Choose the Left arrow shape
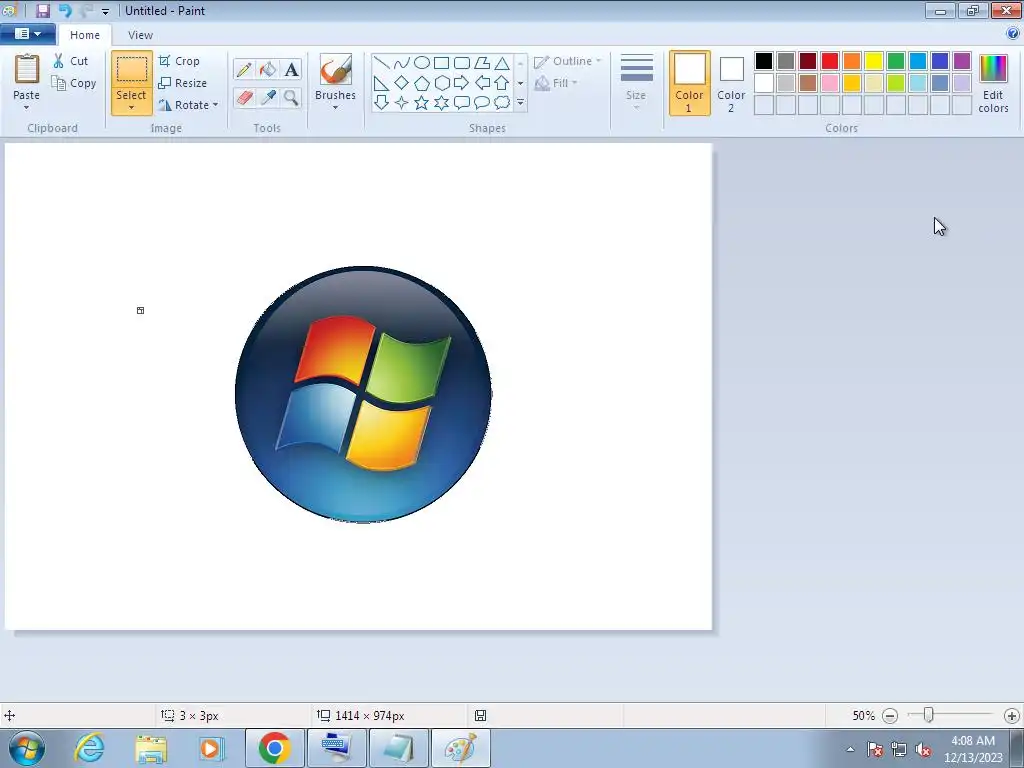 (x=482, y=83)
